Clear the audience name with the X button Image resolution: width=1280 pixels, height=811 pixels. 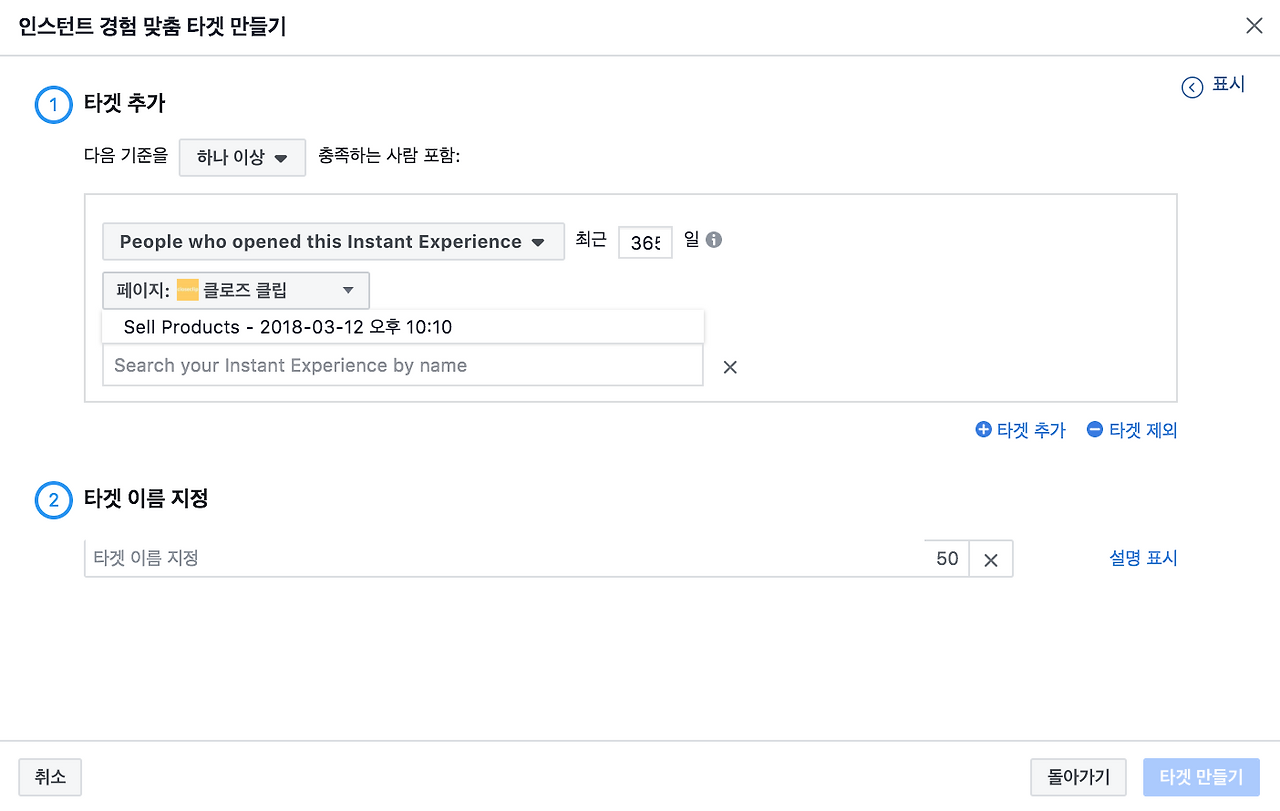pyautogui.click(x=991, y=558)
